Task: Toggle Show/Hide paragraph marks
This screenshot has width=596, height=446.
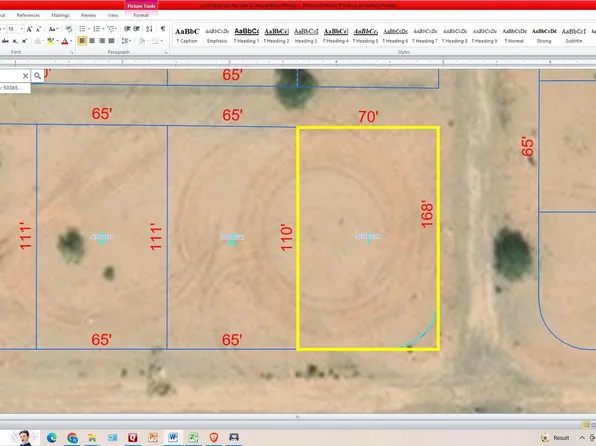Action: point(163,29)
